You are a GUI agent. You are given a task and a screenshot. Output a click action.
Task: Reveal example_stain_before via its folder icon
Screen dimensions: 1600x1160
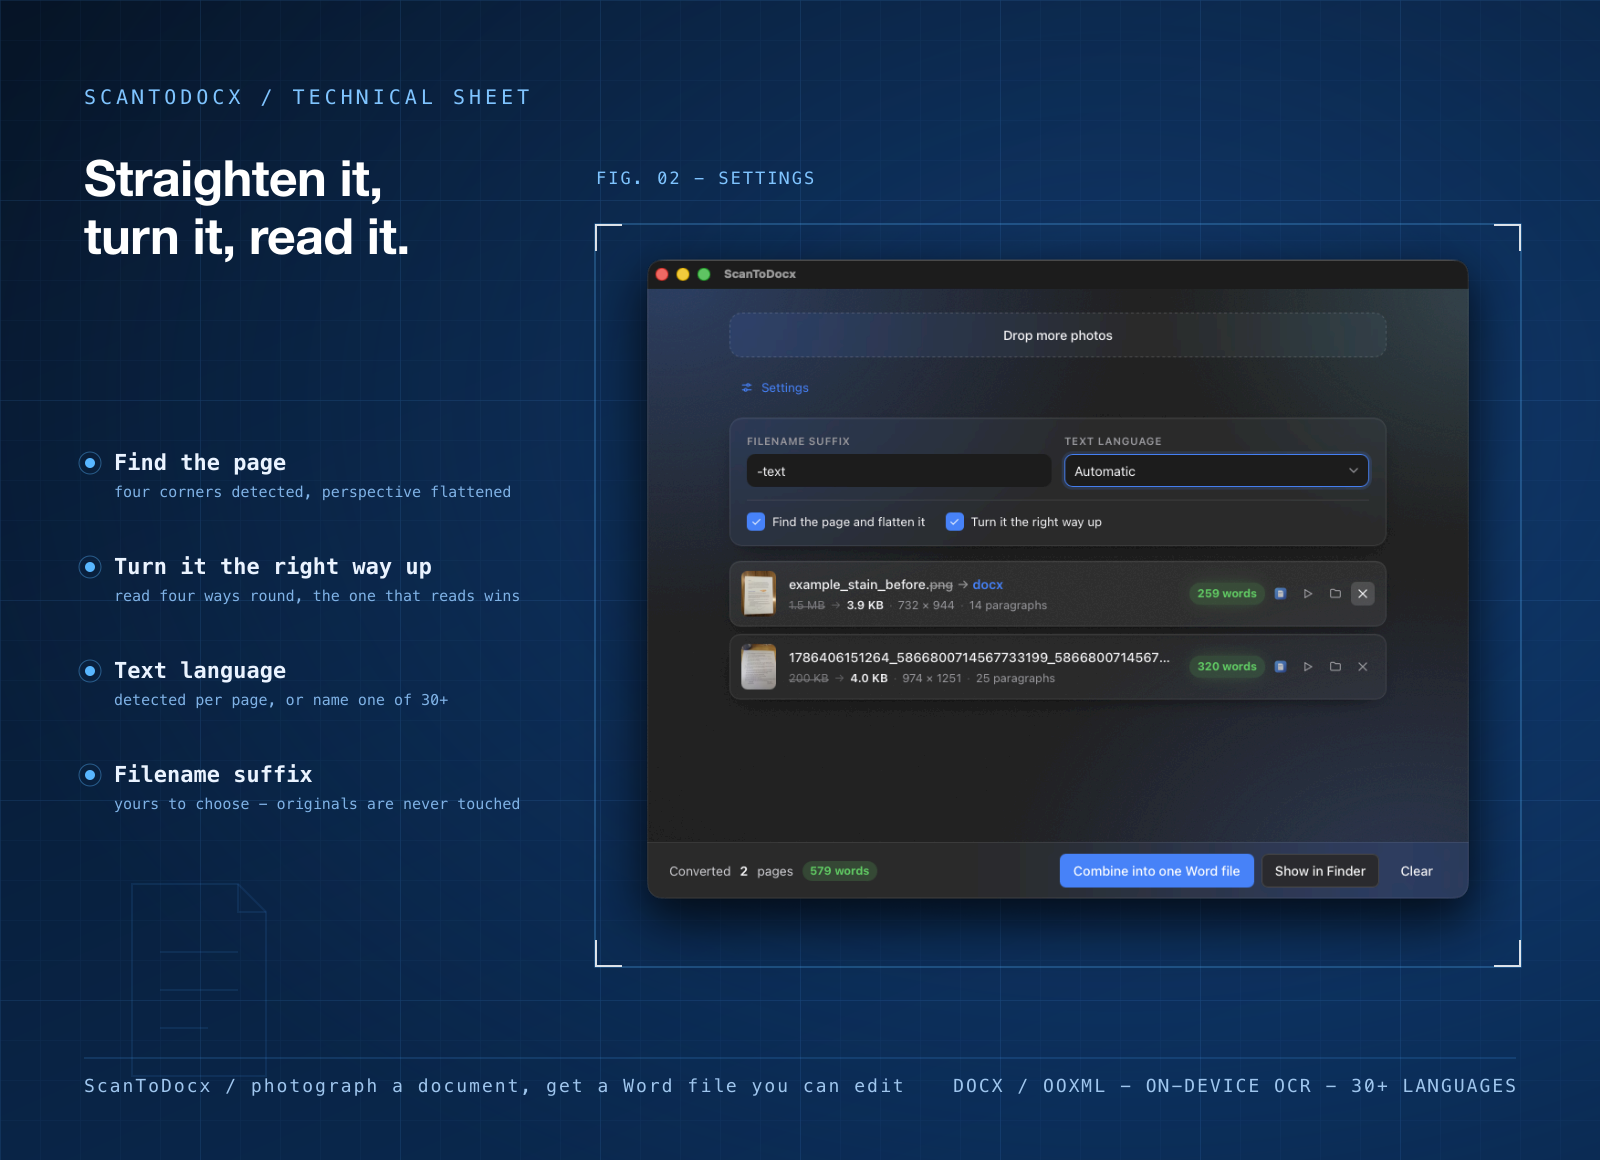coord(1335,594)
